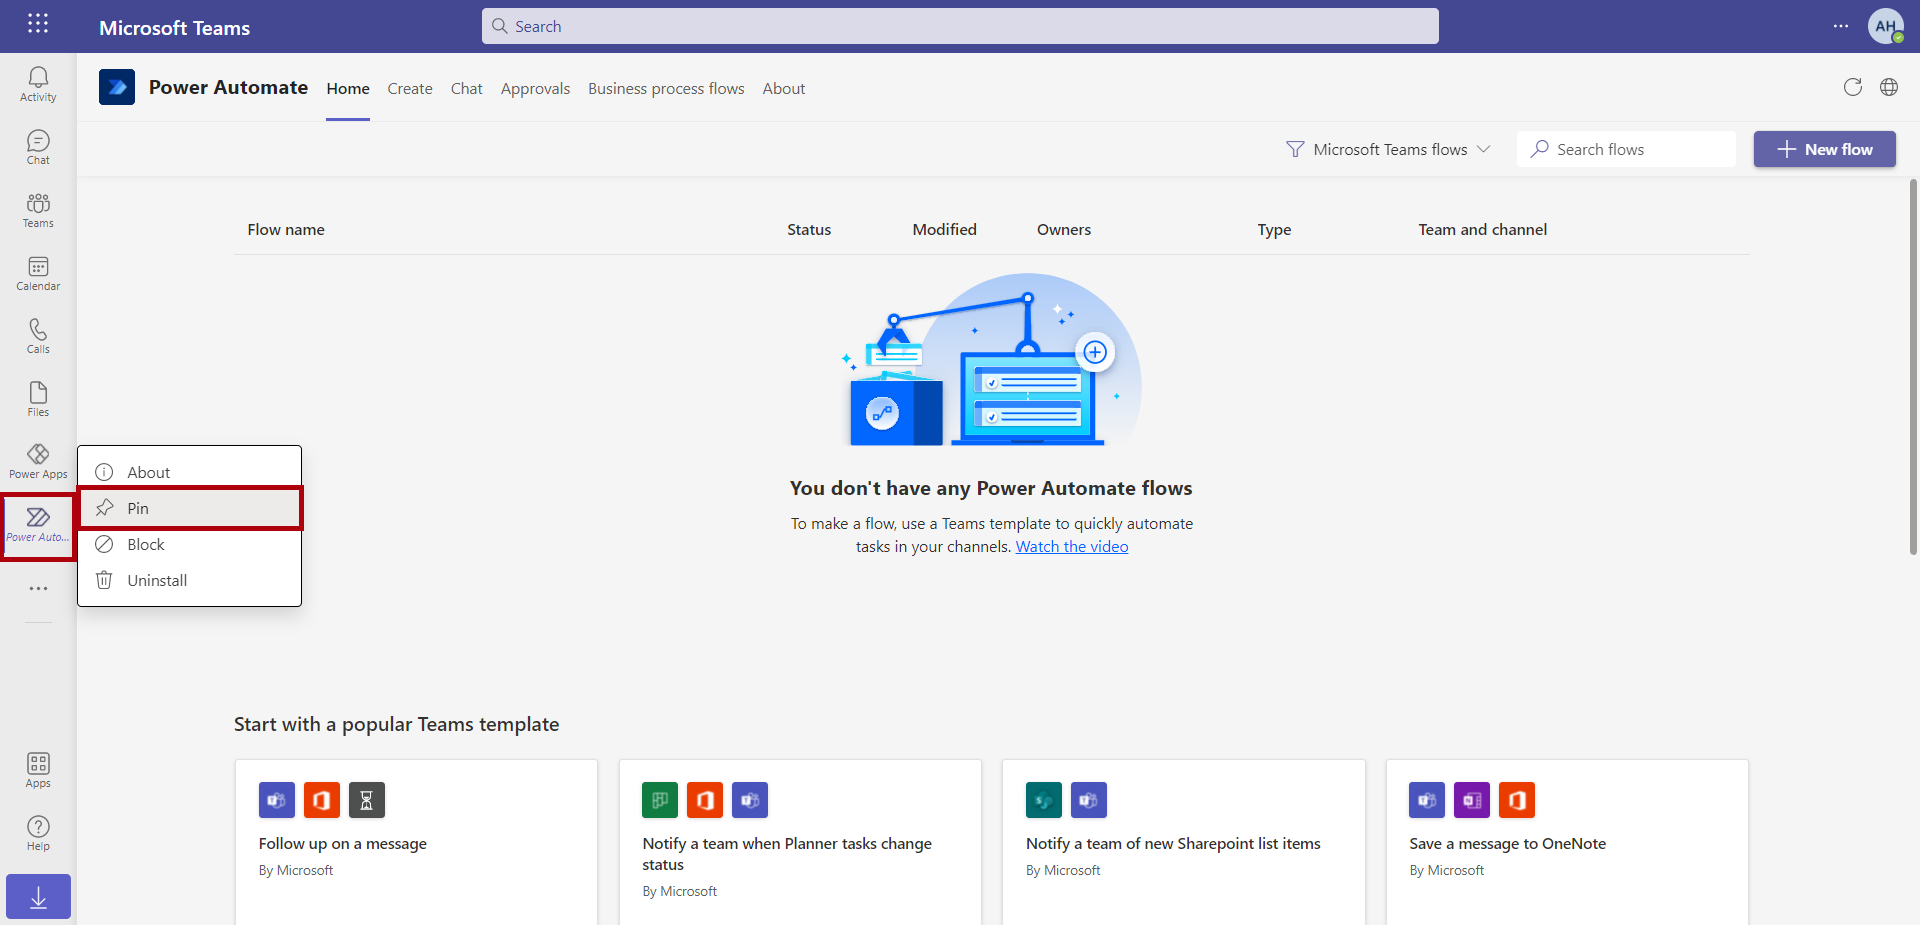
Task: Switch to the Create tab
Action: point(410,88)
